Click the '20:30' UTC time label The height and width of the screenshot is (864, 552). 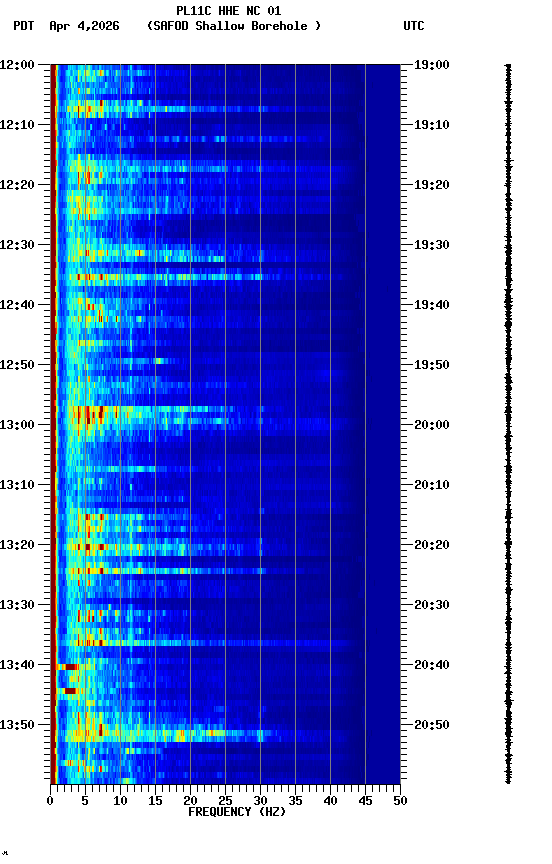432,606
